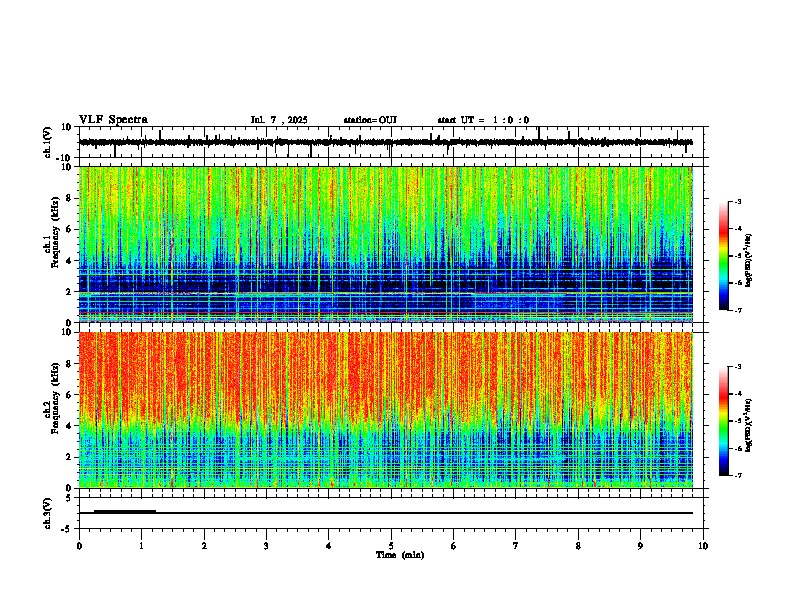Image resolution: width=792 pixels, height=612 pixels.
Task: Click the ch.1 waveform trace panel
Action: tap(391, 142)
